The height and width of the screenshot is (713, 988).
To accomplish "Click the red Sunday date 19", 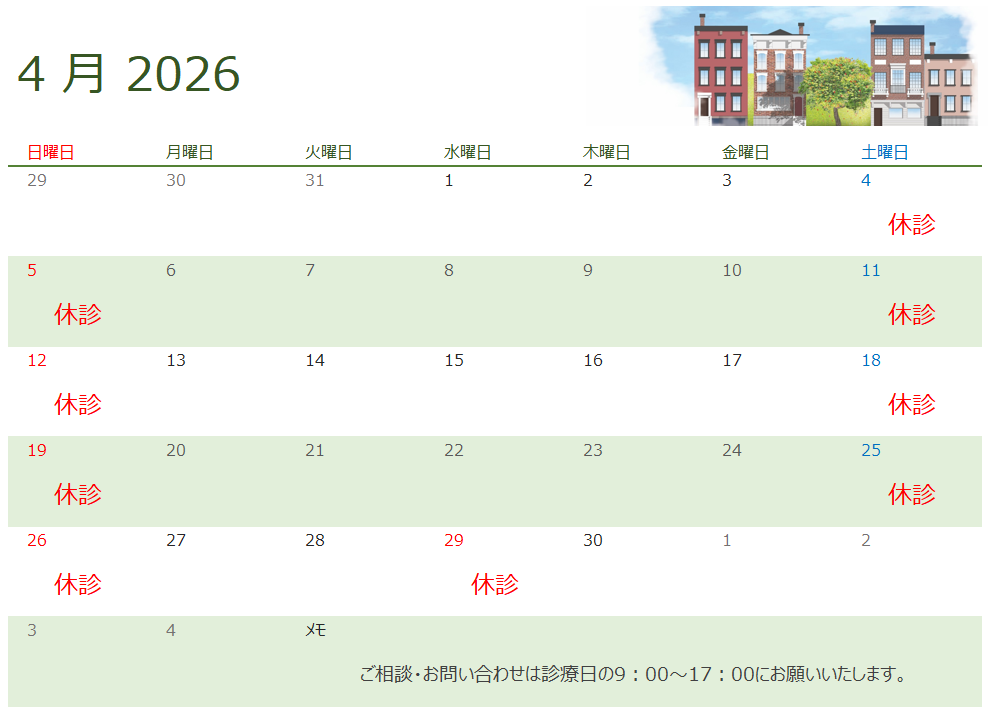I will click(x=37, y=451).
